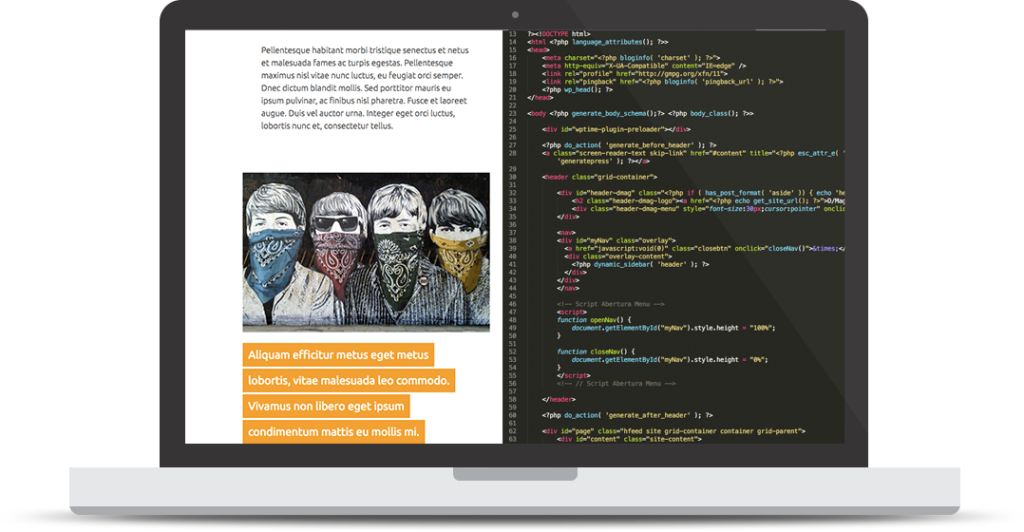Click the heading 'condimentum mattis eu mollis mi.'
The width and height of the screenshot is (1024, 532).
point(334,431)
